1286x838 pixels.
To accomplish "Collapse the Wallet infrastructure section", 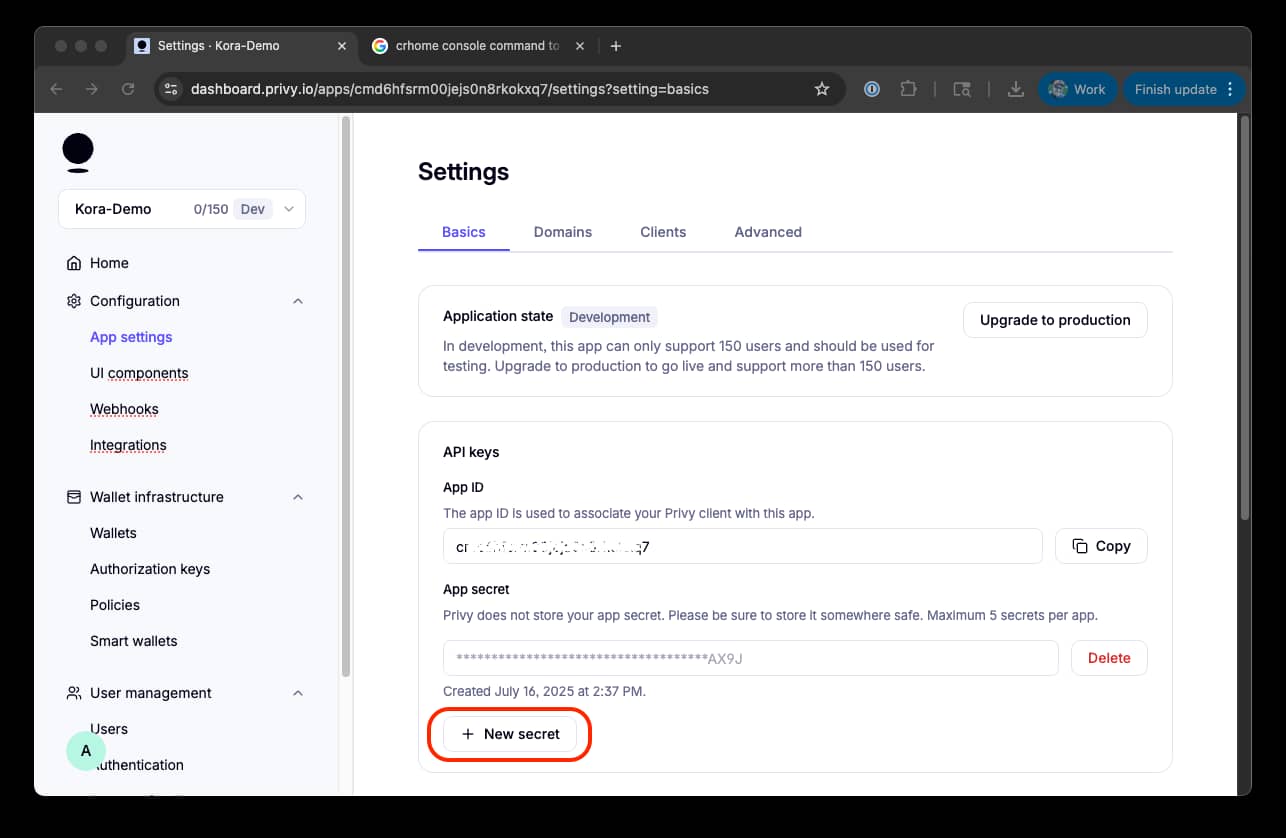I will [x=297, y=497].
